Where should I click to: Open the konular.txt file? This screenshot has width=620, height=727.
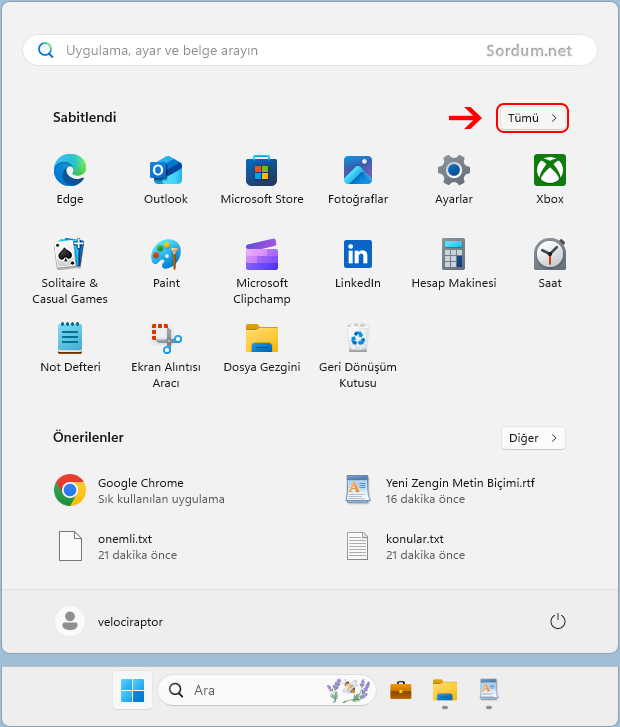pos(406,546)
